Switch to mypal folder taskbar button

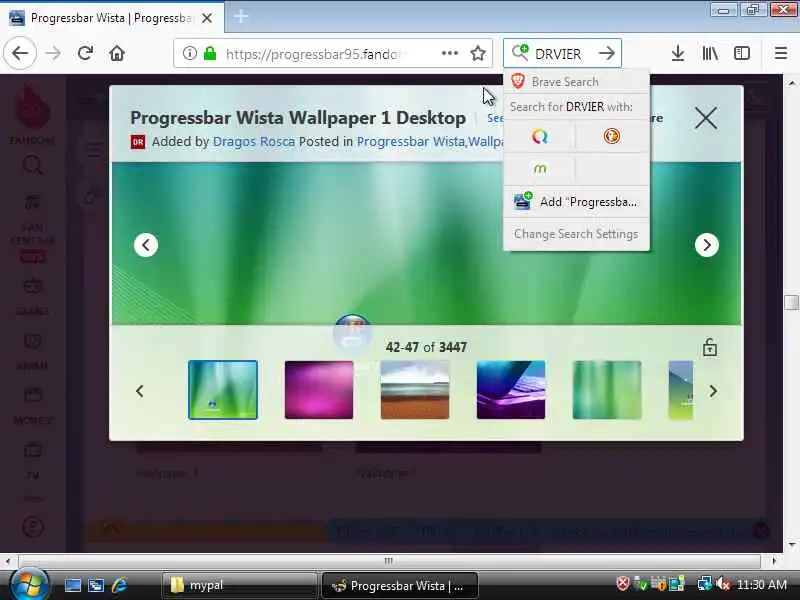(x=239, y=585)
